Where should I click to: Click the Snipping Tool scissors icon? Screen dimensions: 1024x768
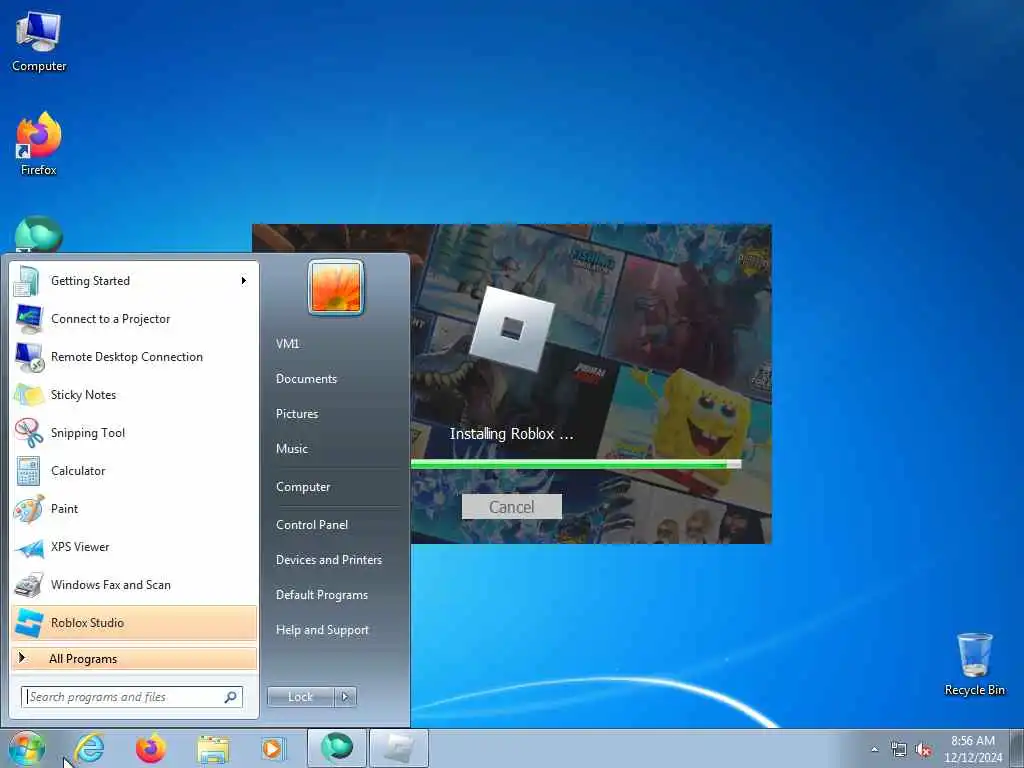pyautogui.click(x=29, y=433)
